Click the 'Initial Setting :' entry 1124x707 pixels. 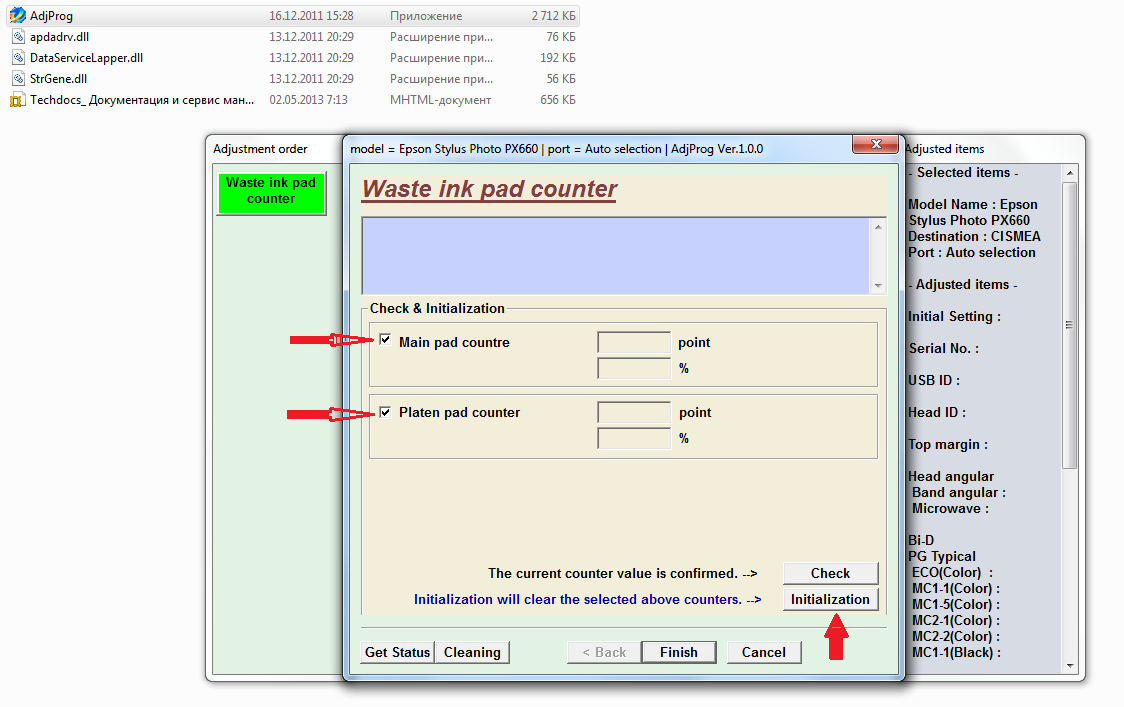pos(954,316)
